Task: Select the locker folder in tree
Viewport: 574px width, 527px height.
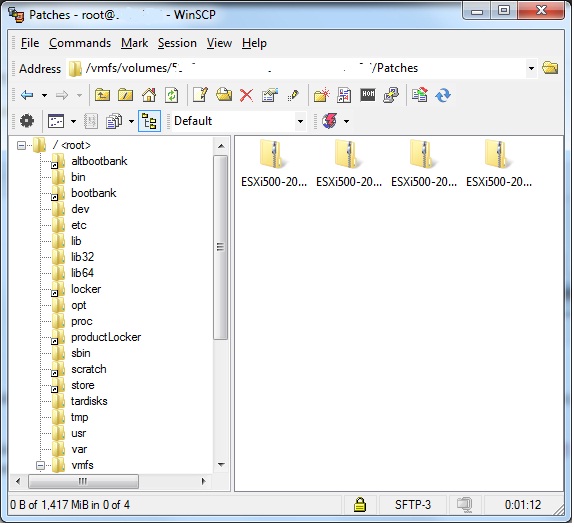Action: [86, 289]
